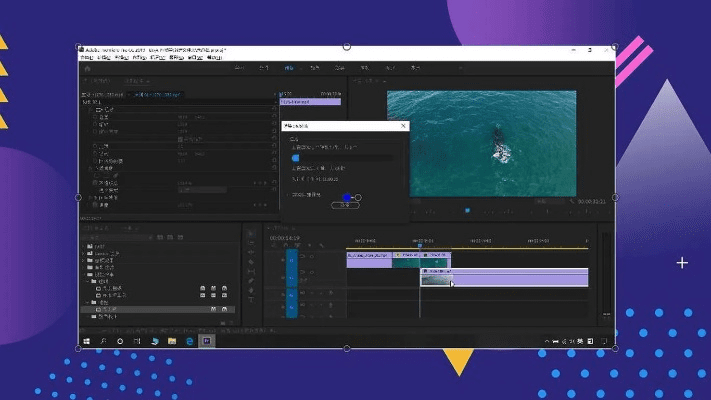Open Microsoft Edge from the taskbar
This screenshot has height=400, width=711.
189,341
